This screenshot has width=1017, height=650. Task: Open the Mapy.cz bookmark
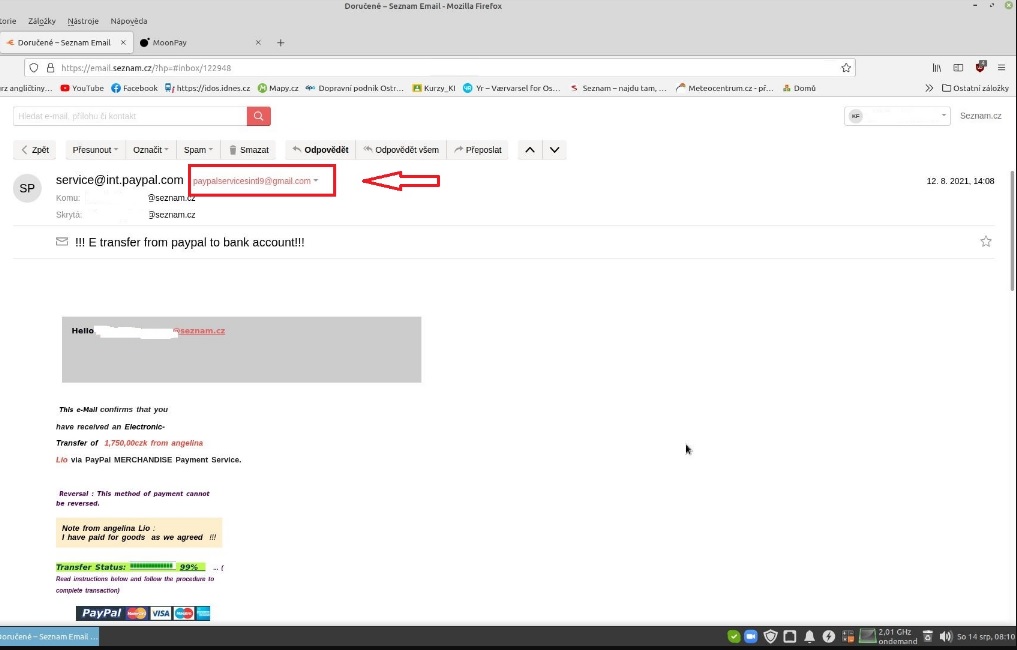pyautogui.click(x=278, y=88)
